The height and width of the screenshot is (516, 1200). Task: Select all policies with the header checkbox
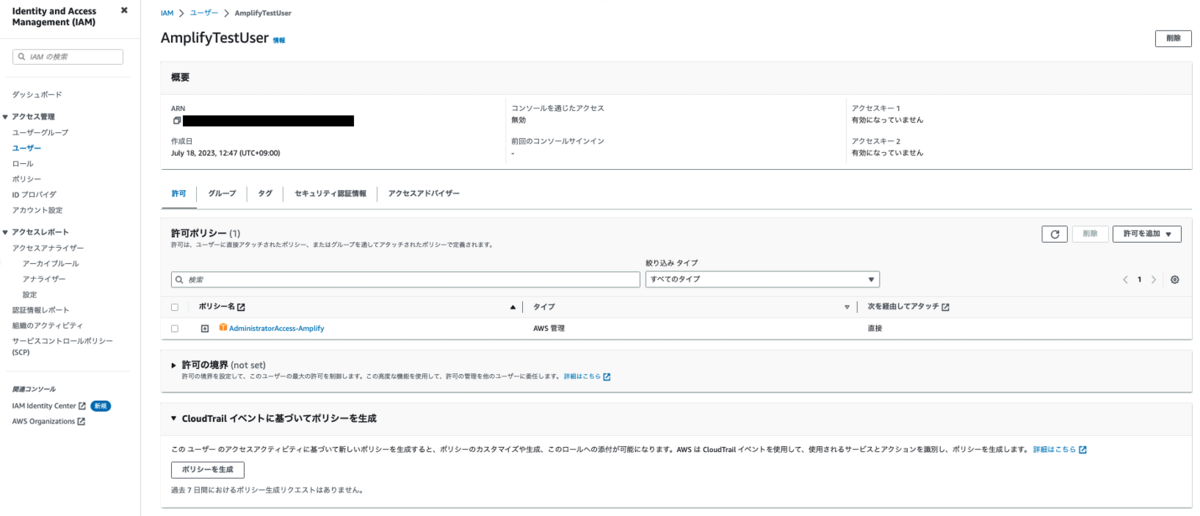pos(175,307)
